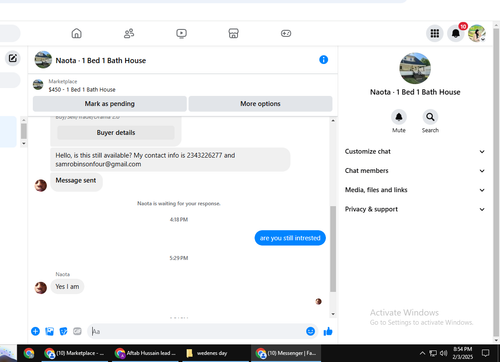Screen dimensions: 500x362
Task: Show hidden tray icons chevron
Action: (422, 353)
